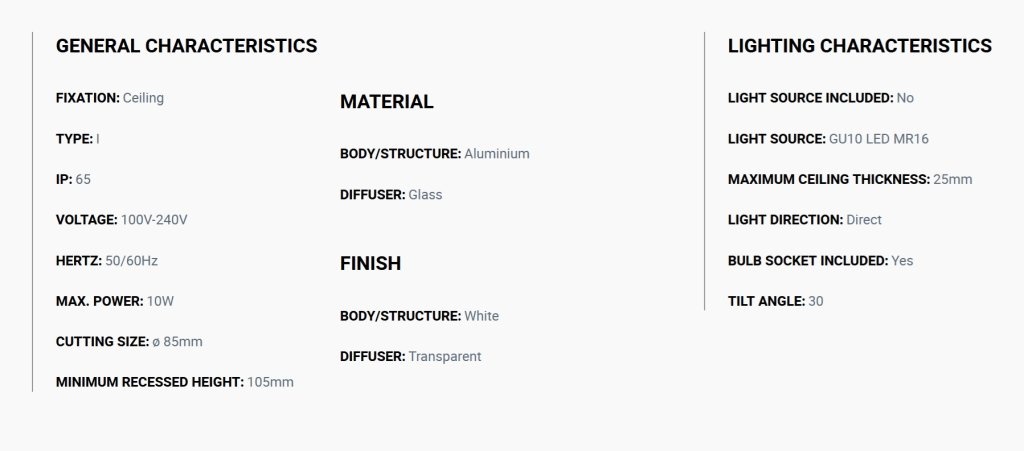Click Light Source Included: No
The image size is (1024, 451).
(x=821, y=98)
